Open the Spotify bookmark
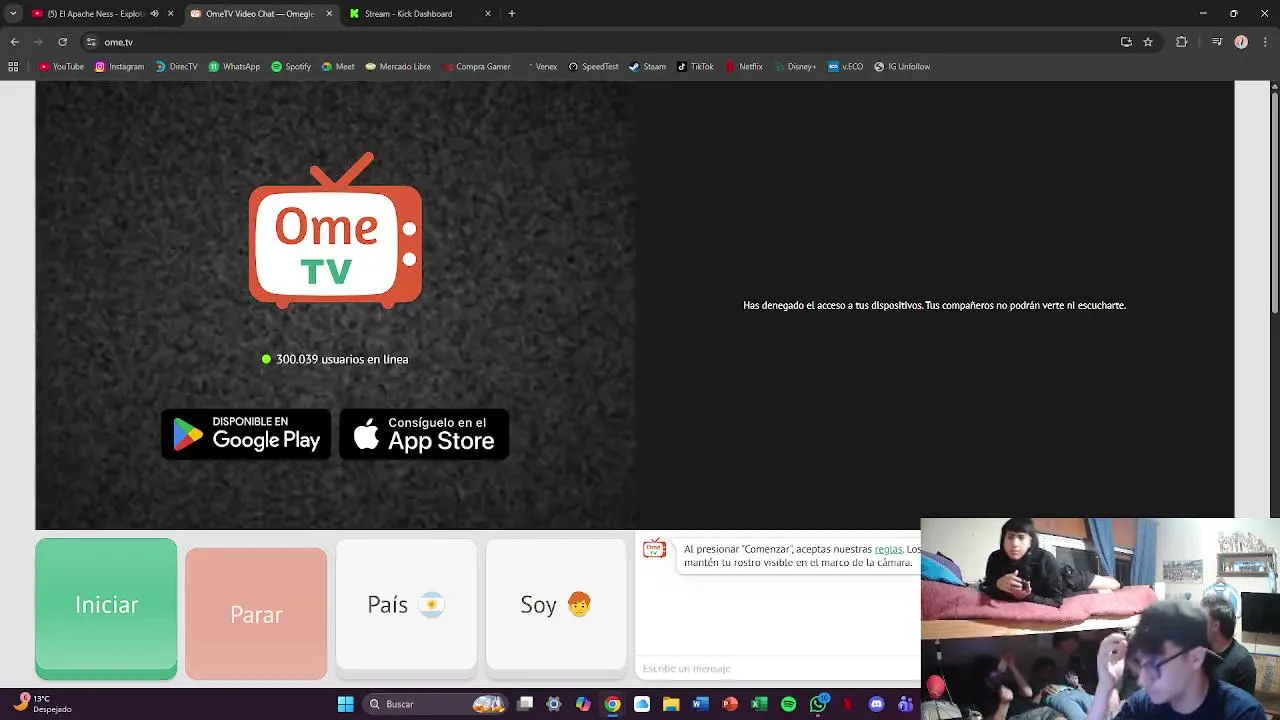Viewport: 1280px width, 720px height. click(x=291, y=67)
